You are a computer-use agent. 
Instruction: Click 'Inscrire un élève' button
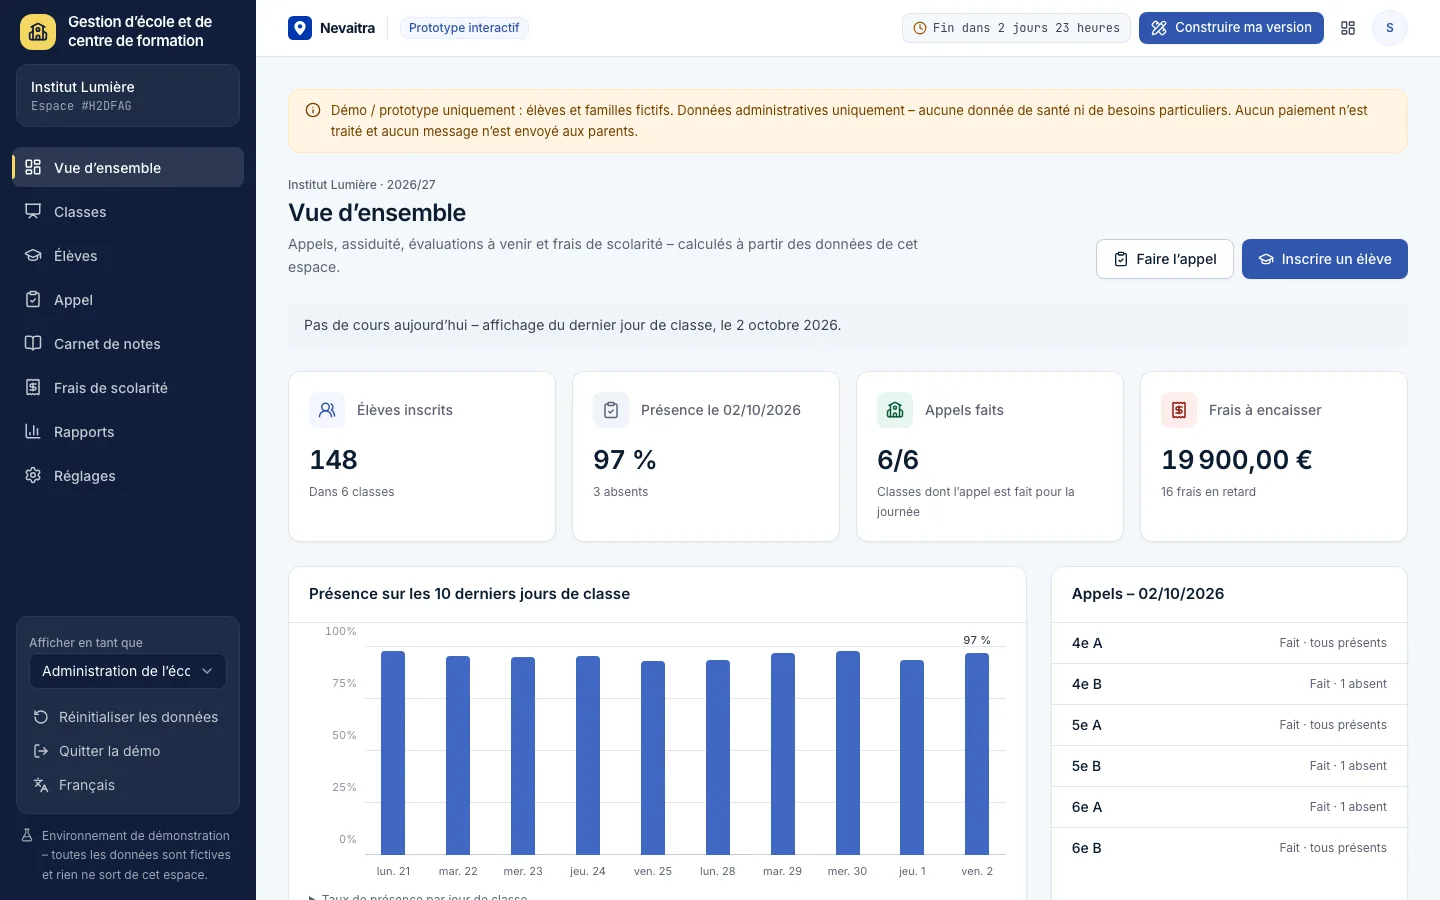coord(1325,259)
